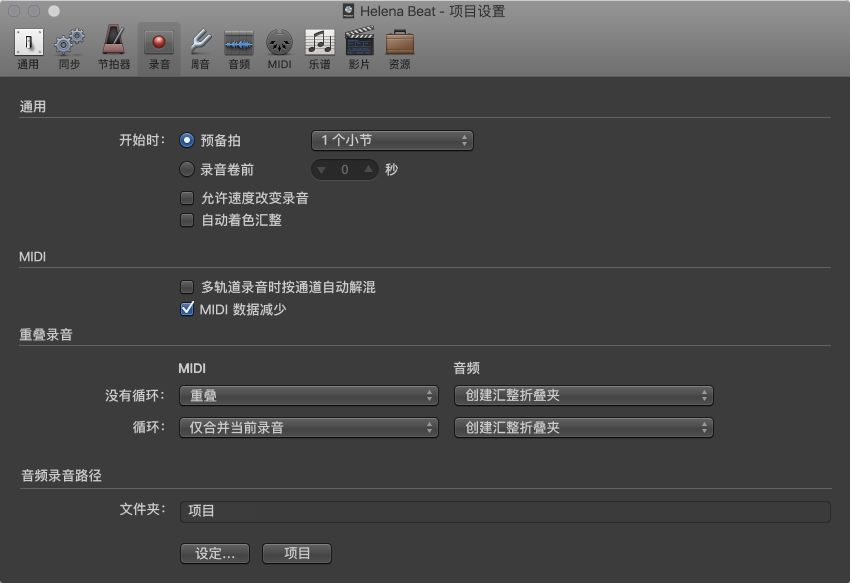The image size is (852, 584).
Task: Click the 项目 button under the folder field
Action: [297, 554]
